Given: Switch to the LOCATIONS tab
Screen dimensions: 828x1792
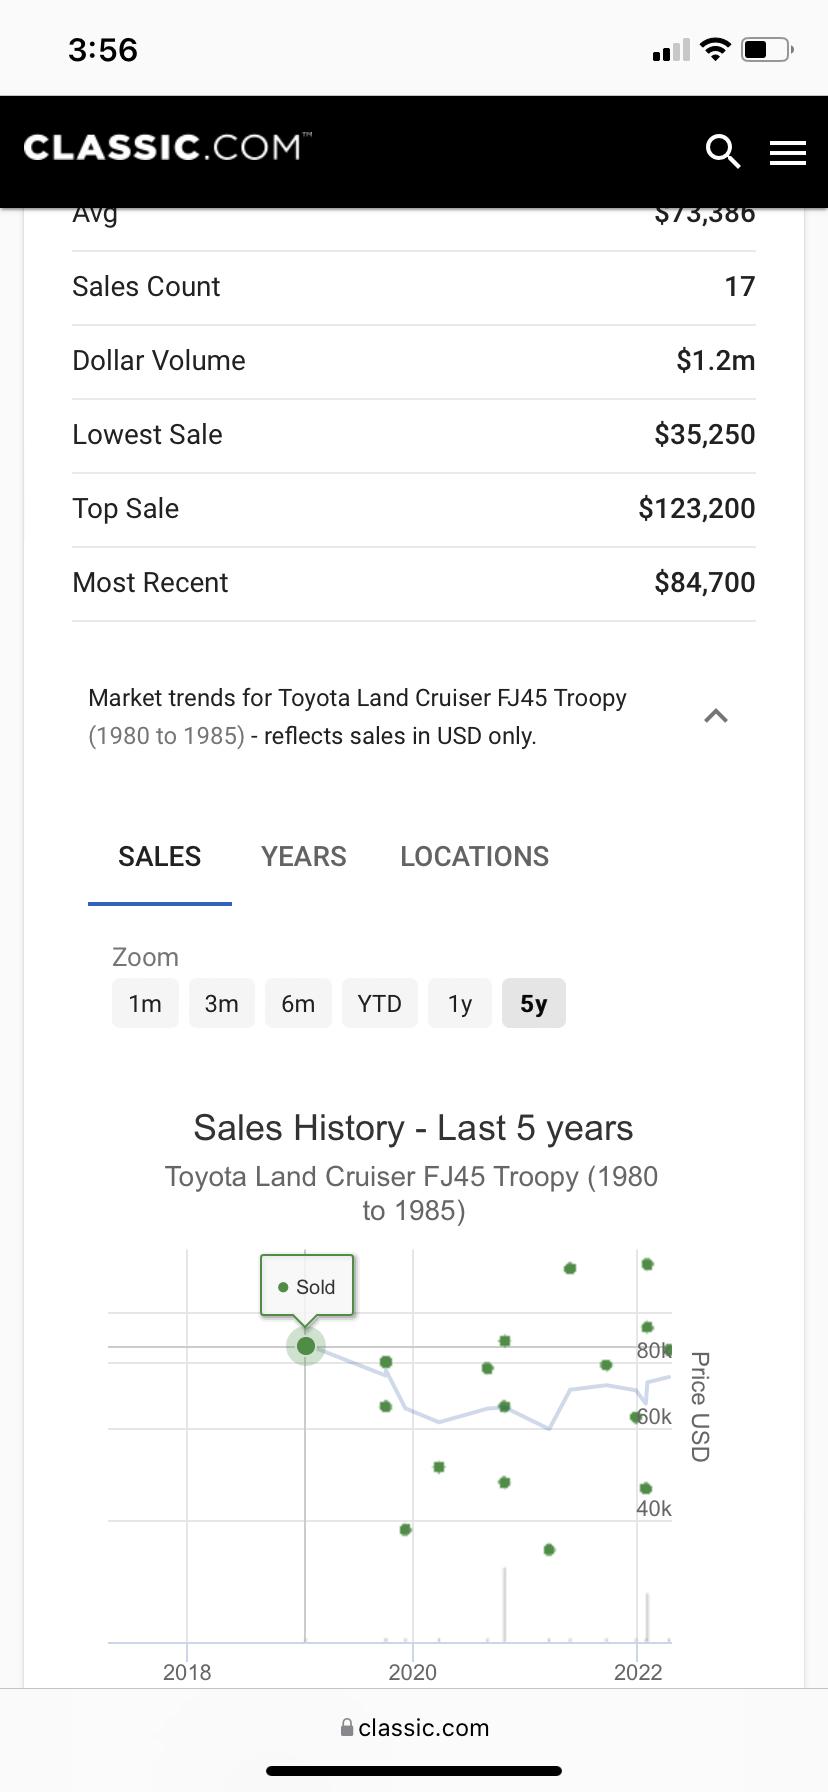Looking at the screenshot, I should (475, 857).
